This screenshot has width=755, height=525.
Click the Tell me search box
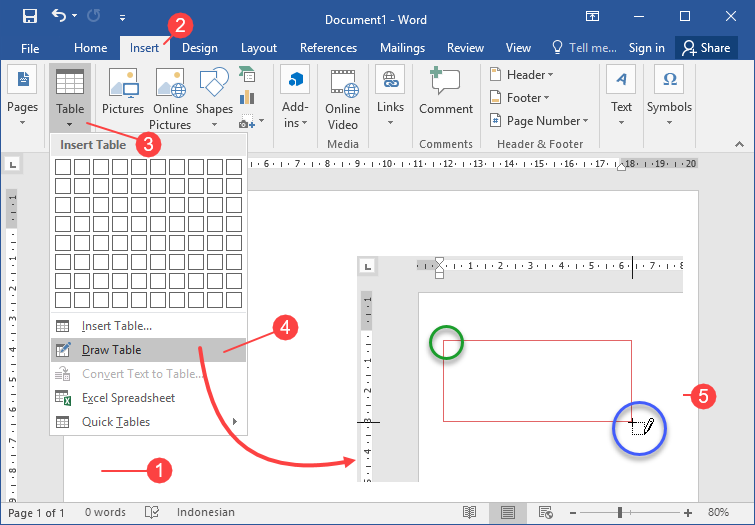pyautogui.click(x=584, y=48)
